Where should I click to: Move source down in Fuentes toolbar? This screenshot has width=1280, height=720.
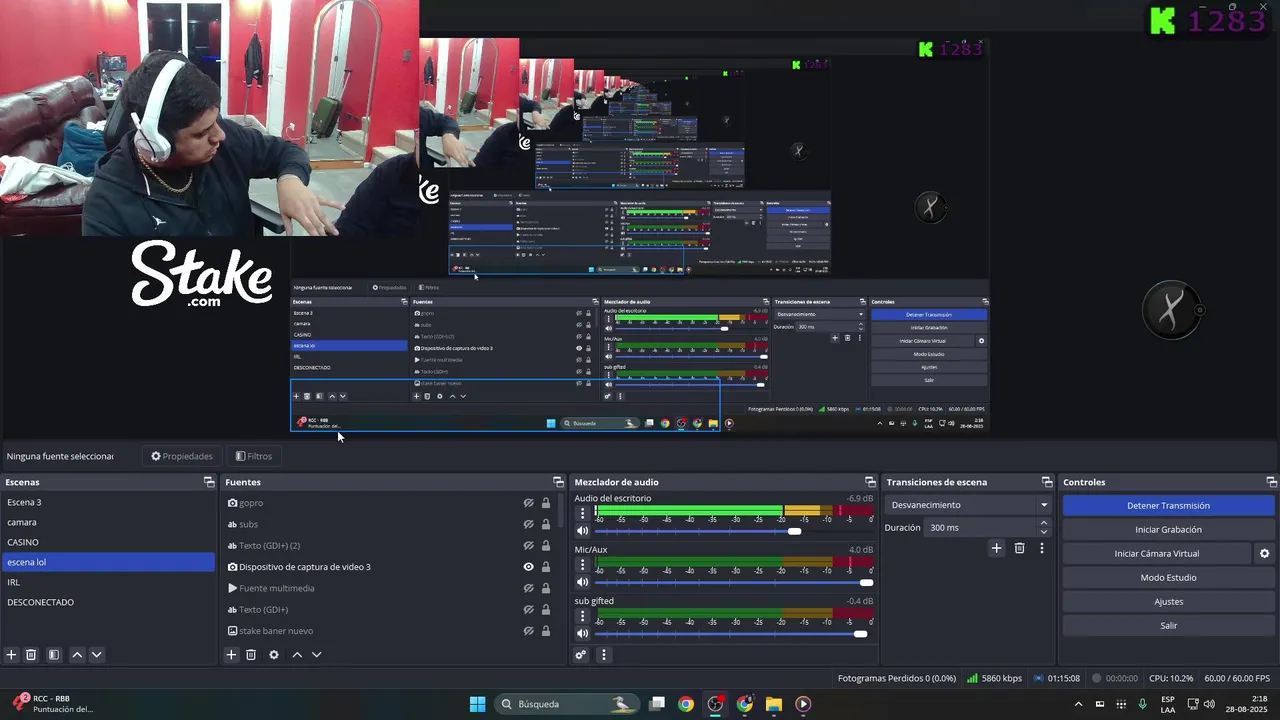[x=316, y=655]
